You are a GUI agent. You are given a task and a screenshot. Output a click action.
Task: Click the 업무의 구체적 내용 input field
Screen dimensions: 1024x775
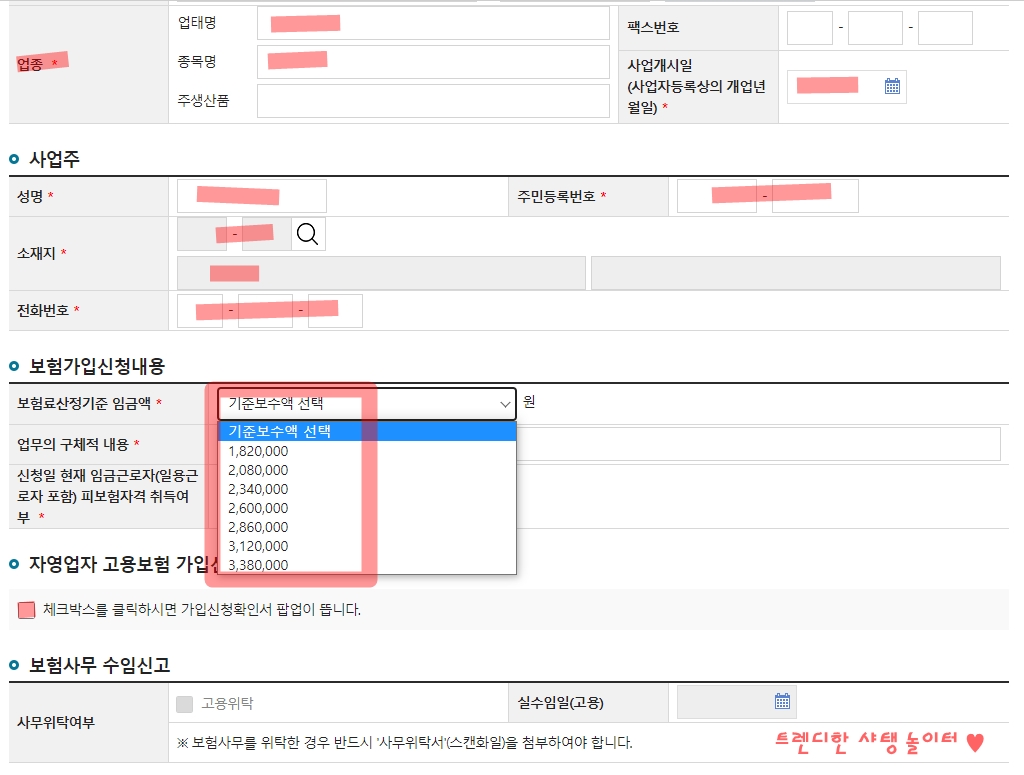click(x=762, y=443)
